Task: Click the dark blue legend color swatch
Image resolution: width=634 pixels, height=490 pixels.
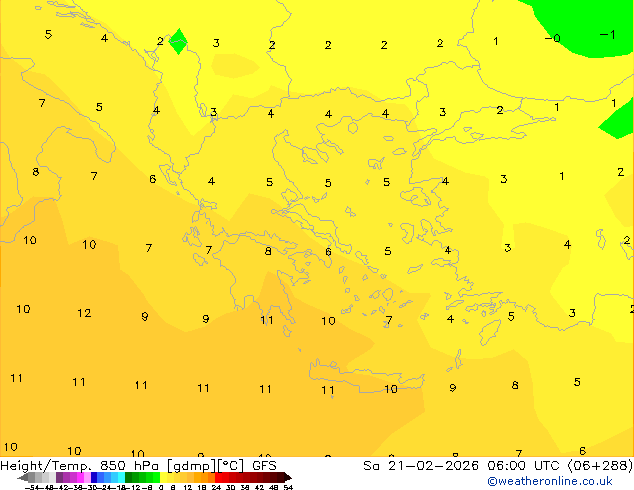Action: tap(94, 477)
